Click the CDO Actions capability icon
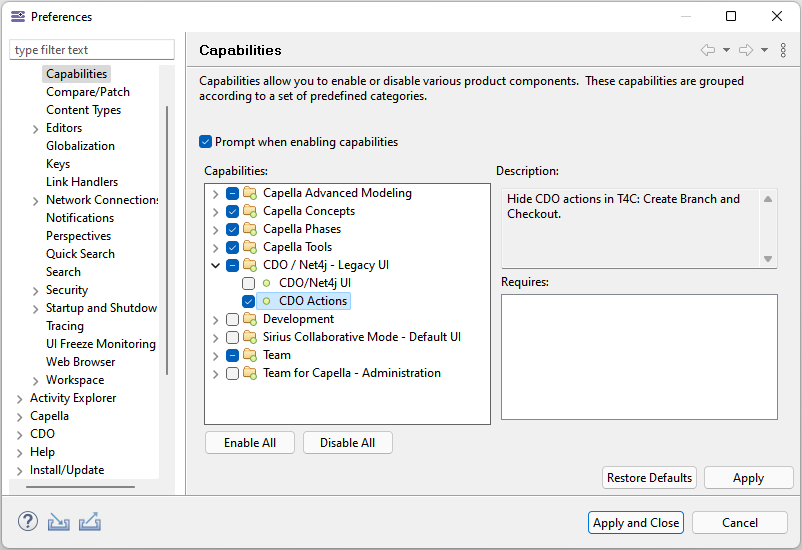Viewport: 802px width, 550px height. coord(266,301)
